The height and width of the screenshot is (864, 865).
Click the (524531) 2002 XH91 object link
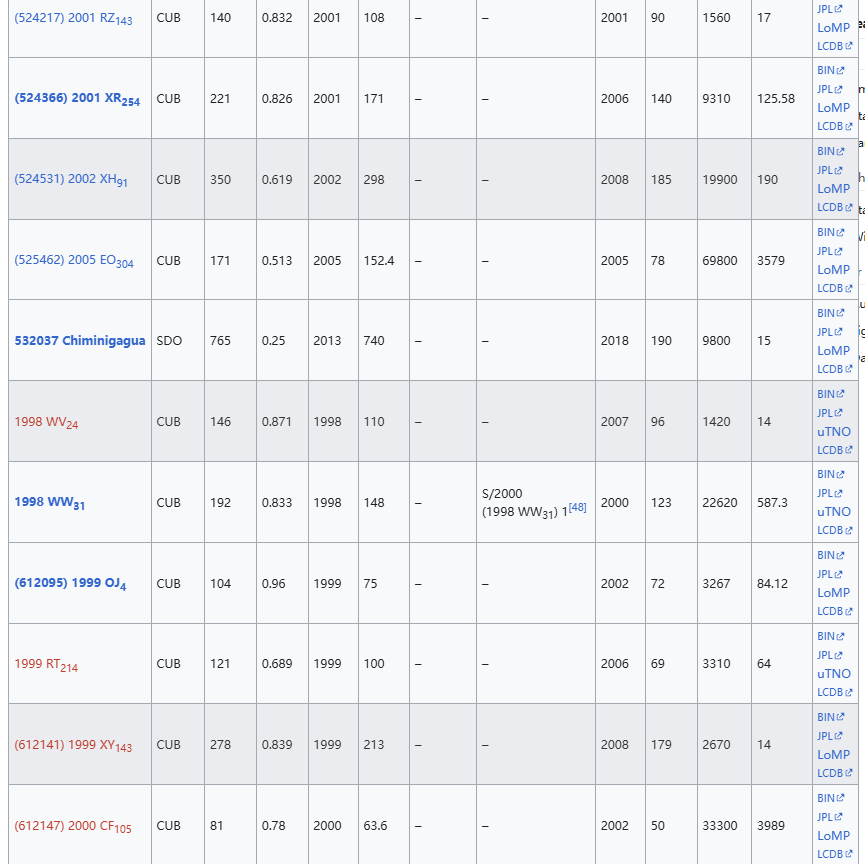click(70, 180)
